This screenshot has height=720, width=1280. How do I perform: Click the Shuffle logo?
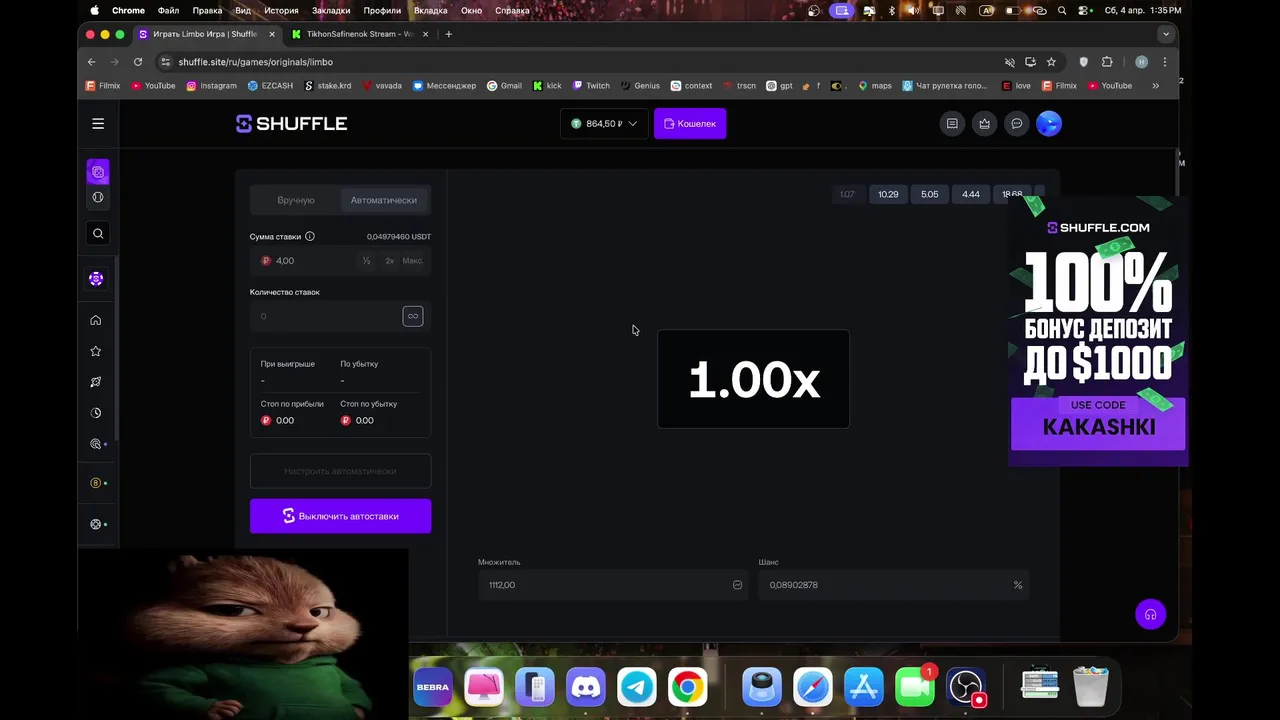point(291,124)
